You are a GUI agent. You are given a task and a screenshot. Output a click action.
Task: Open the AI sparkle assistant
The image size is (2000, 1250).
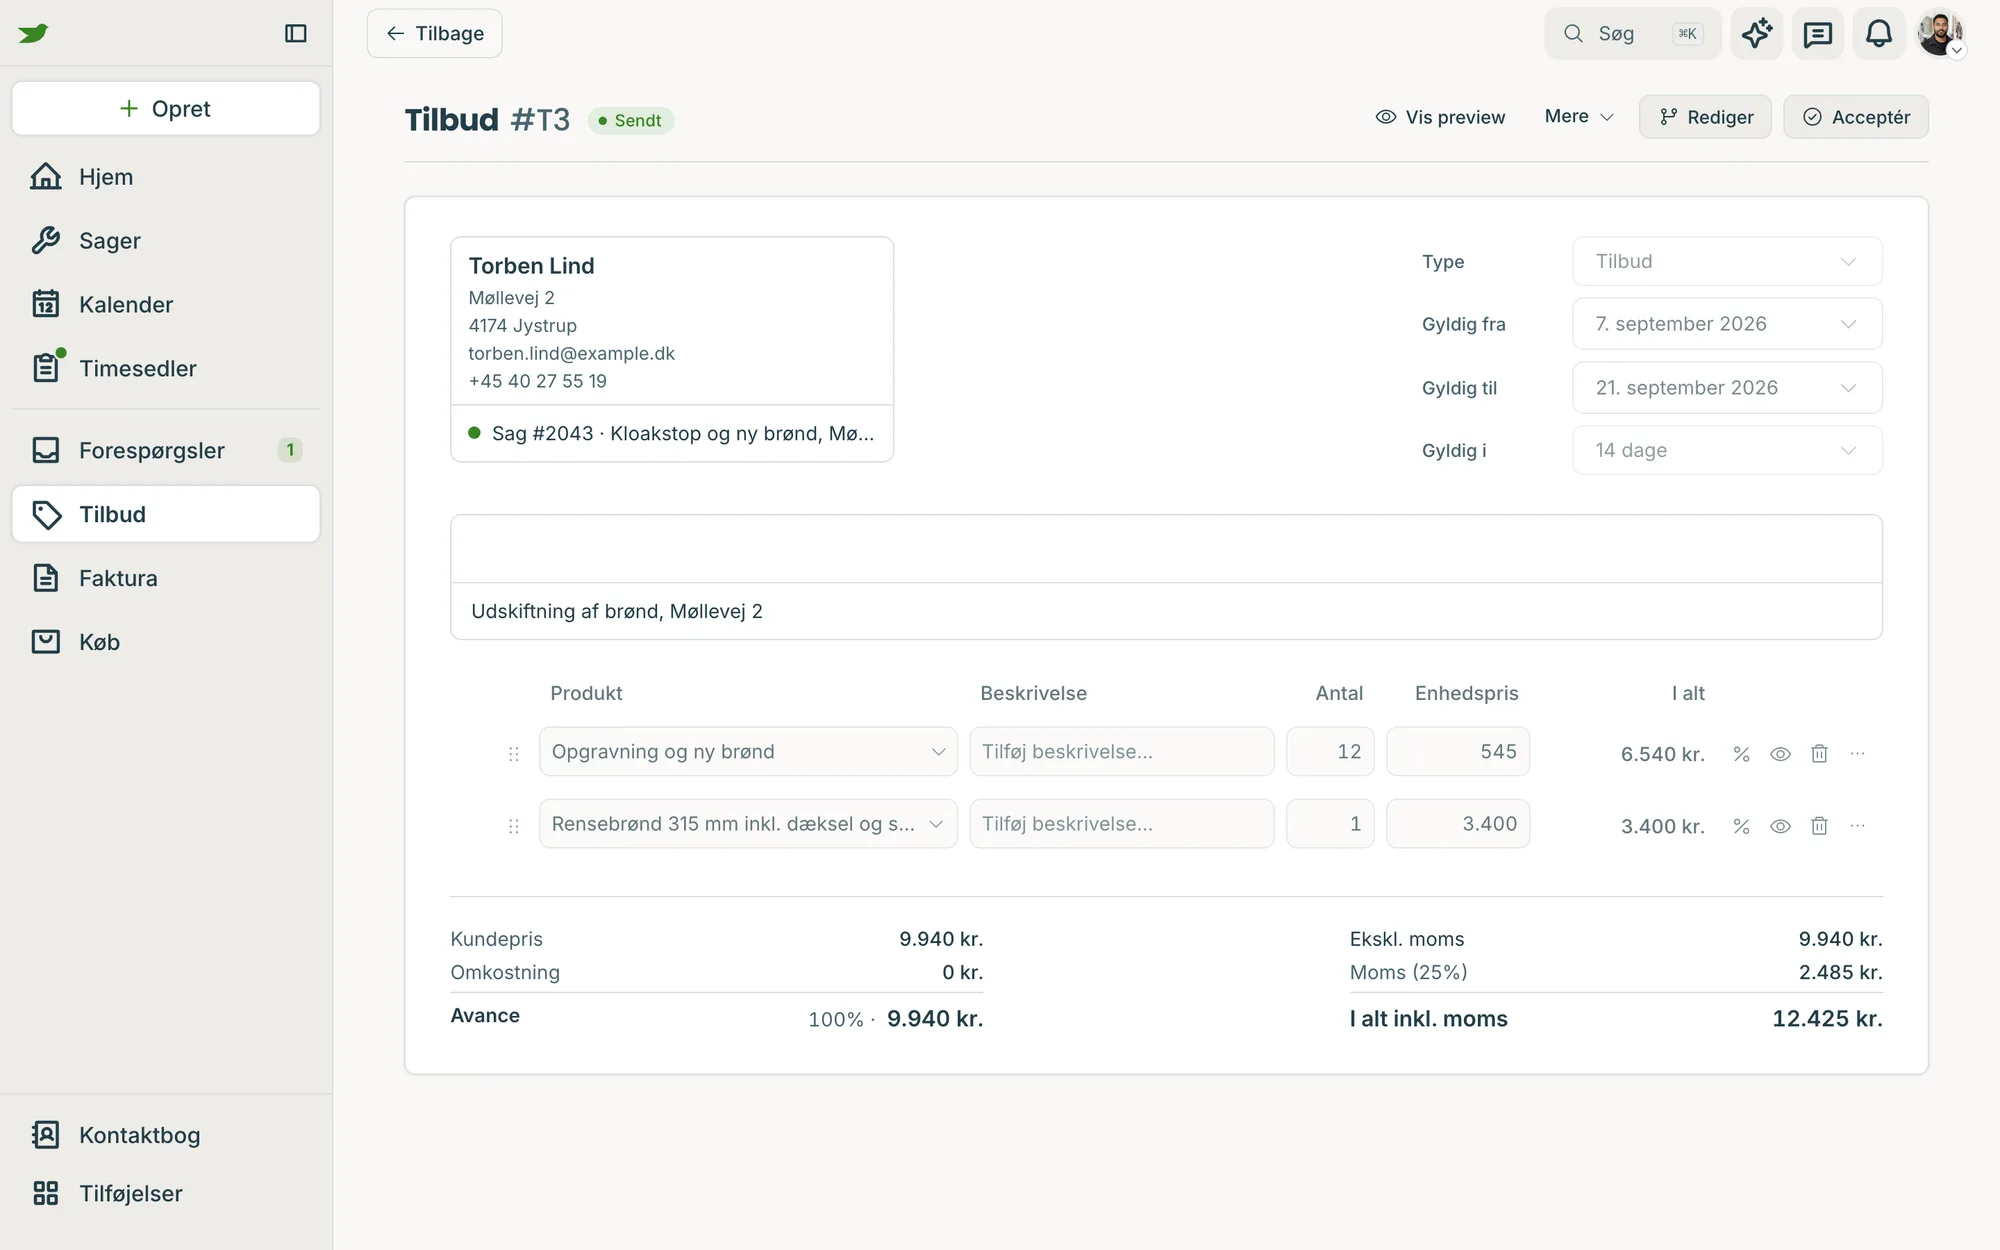(1756, 33)
